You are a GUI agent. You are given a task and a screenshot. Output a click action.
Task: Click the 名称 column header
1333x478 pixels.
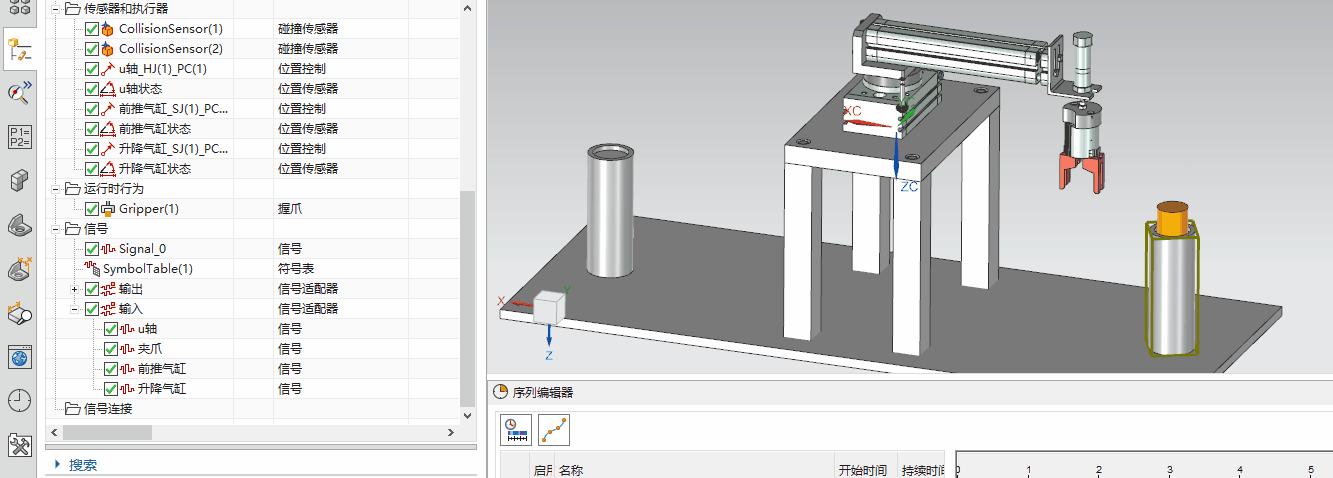point(571,470)
